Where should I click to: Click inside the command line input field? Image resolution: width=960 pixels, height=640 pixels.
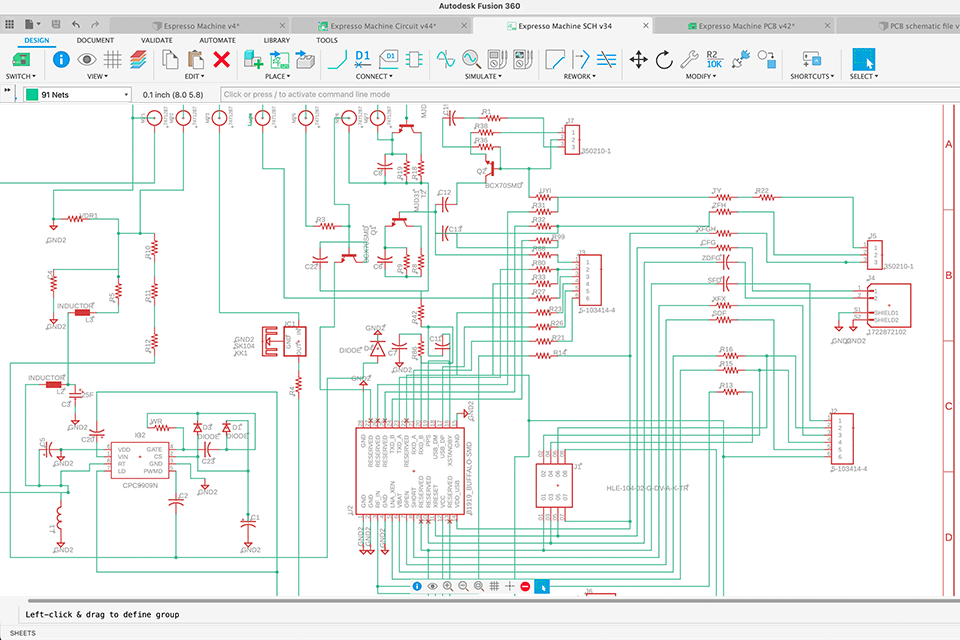click(x=590, y=95)
